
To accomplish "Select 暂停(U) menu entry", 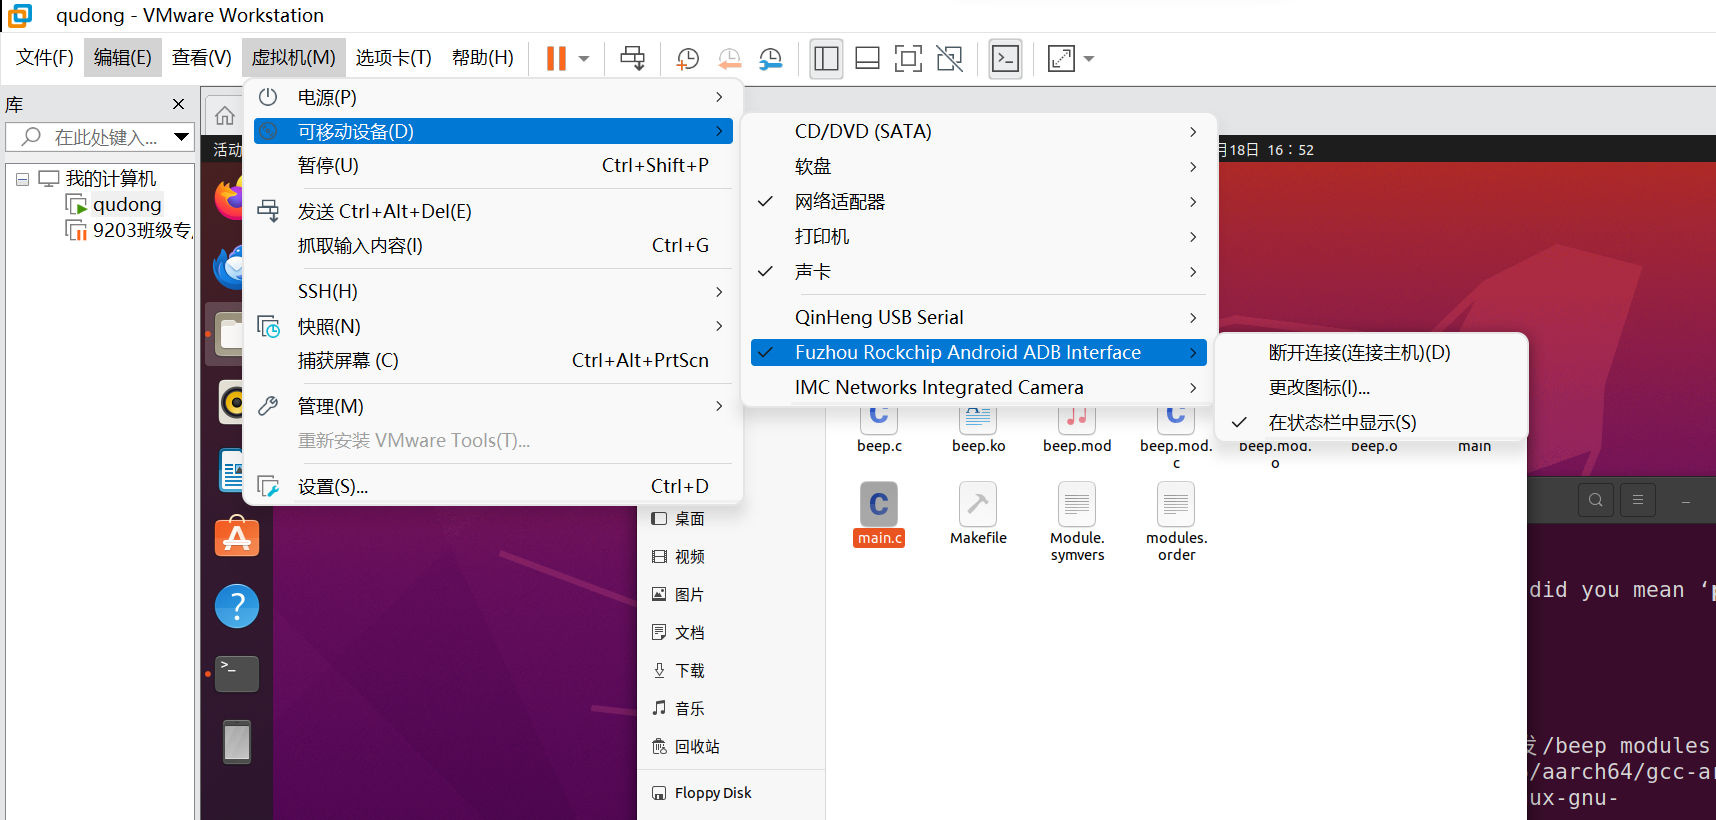I will [x=493, y=165].
